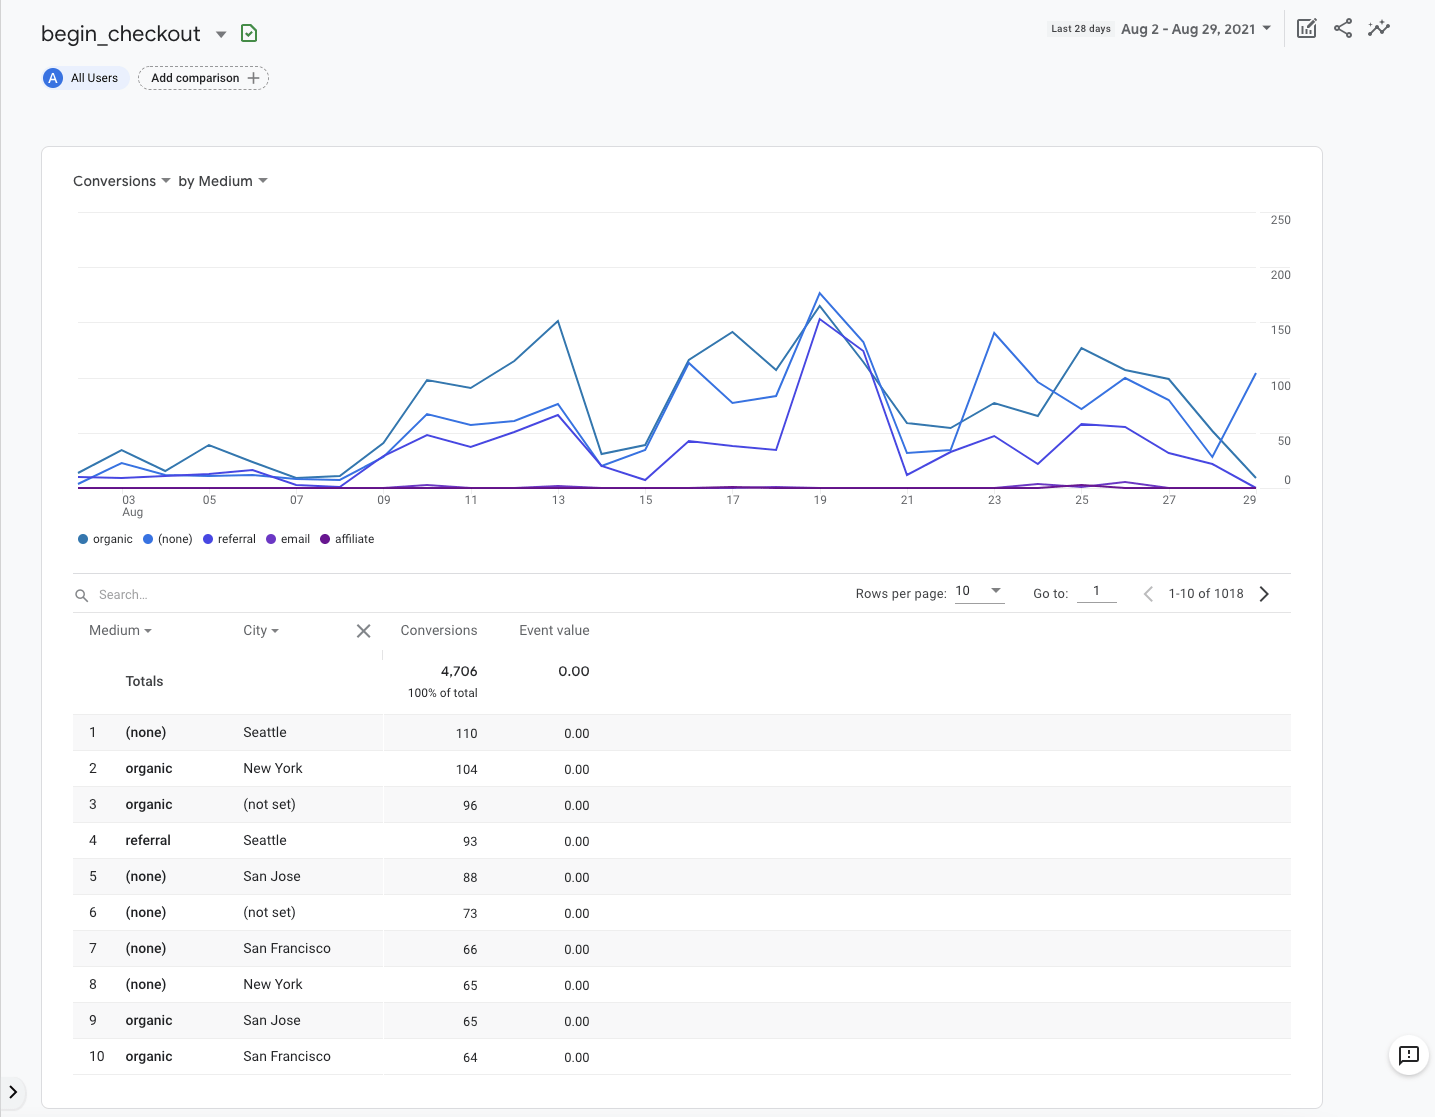Toggle the referral series in legend
Image resolution: width=1435 pixels, height=1117 pixels.
click(x=229, y=539)
